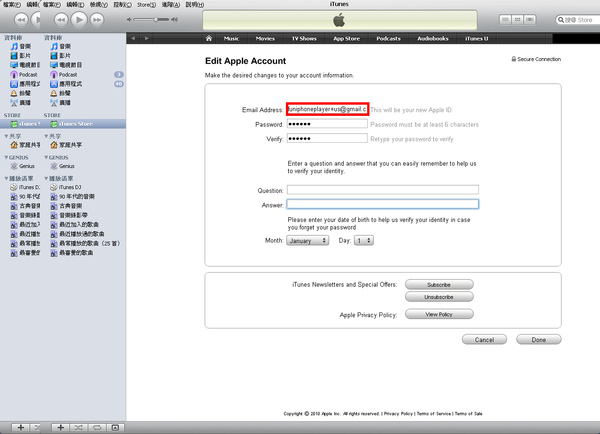The image size is (600, 434).
Task: Switch to the iTunes U tab
Action: tap(476, 38)
